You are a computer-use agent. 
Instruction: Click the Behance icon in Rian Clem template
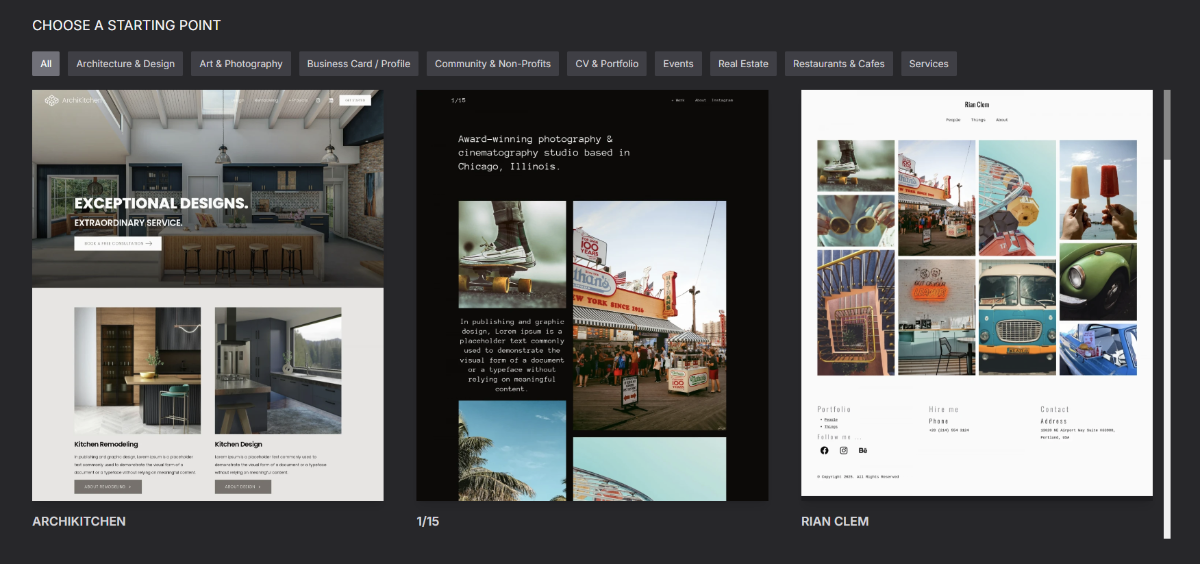[863, 450]
